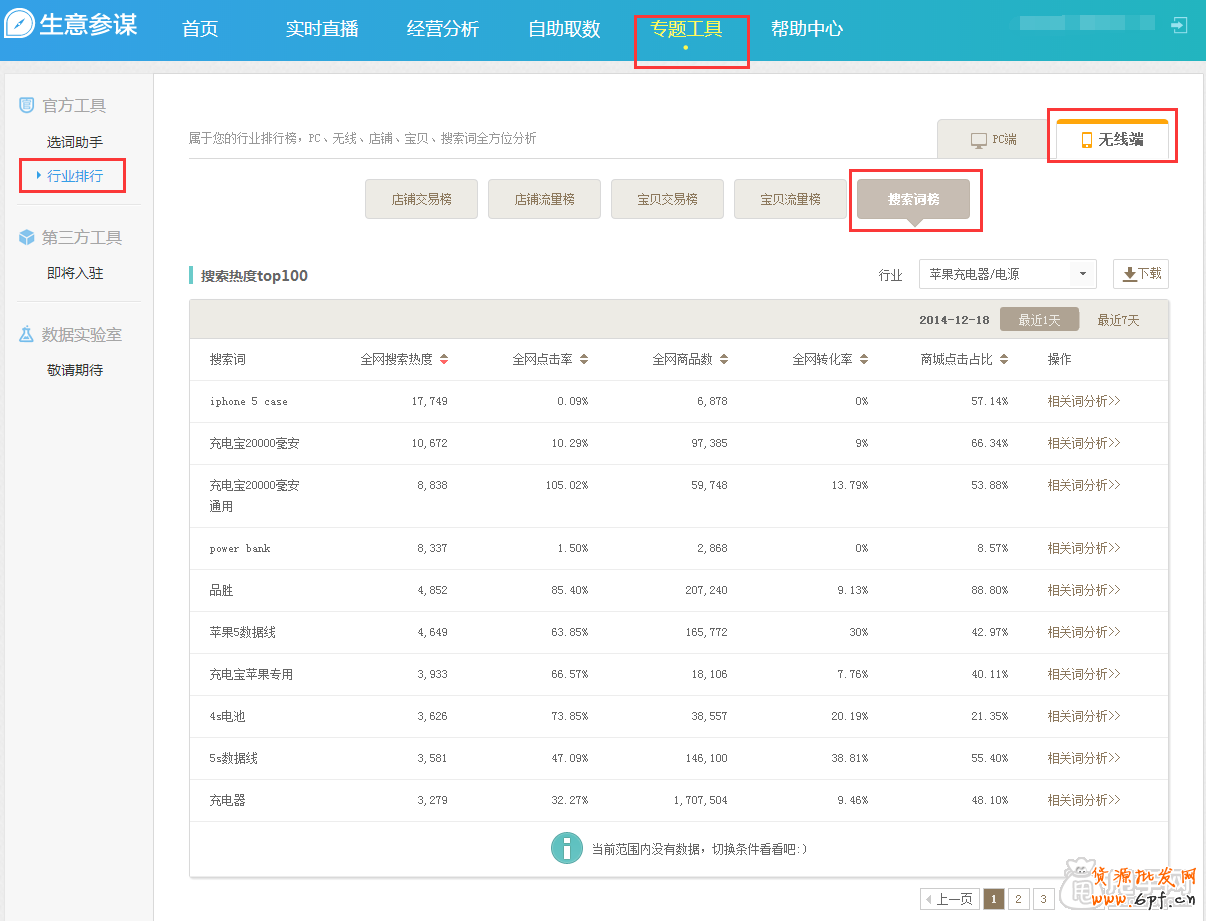
Task: Select the 店铺交易榜 ranking button
Action: click(x=421, y=199)
